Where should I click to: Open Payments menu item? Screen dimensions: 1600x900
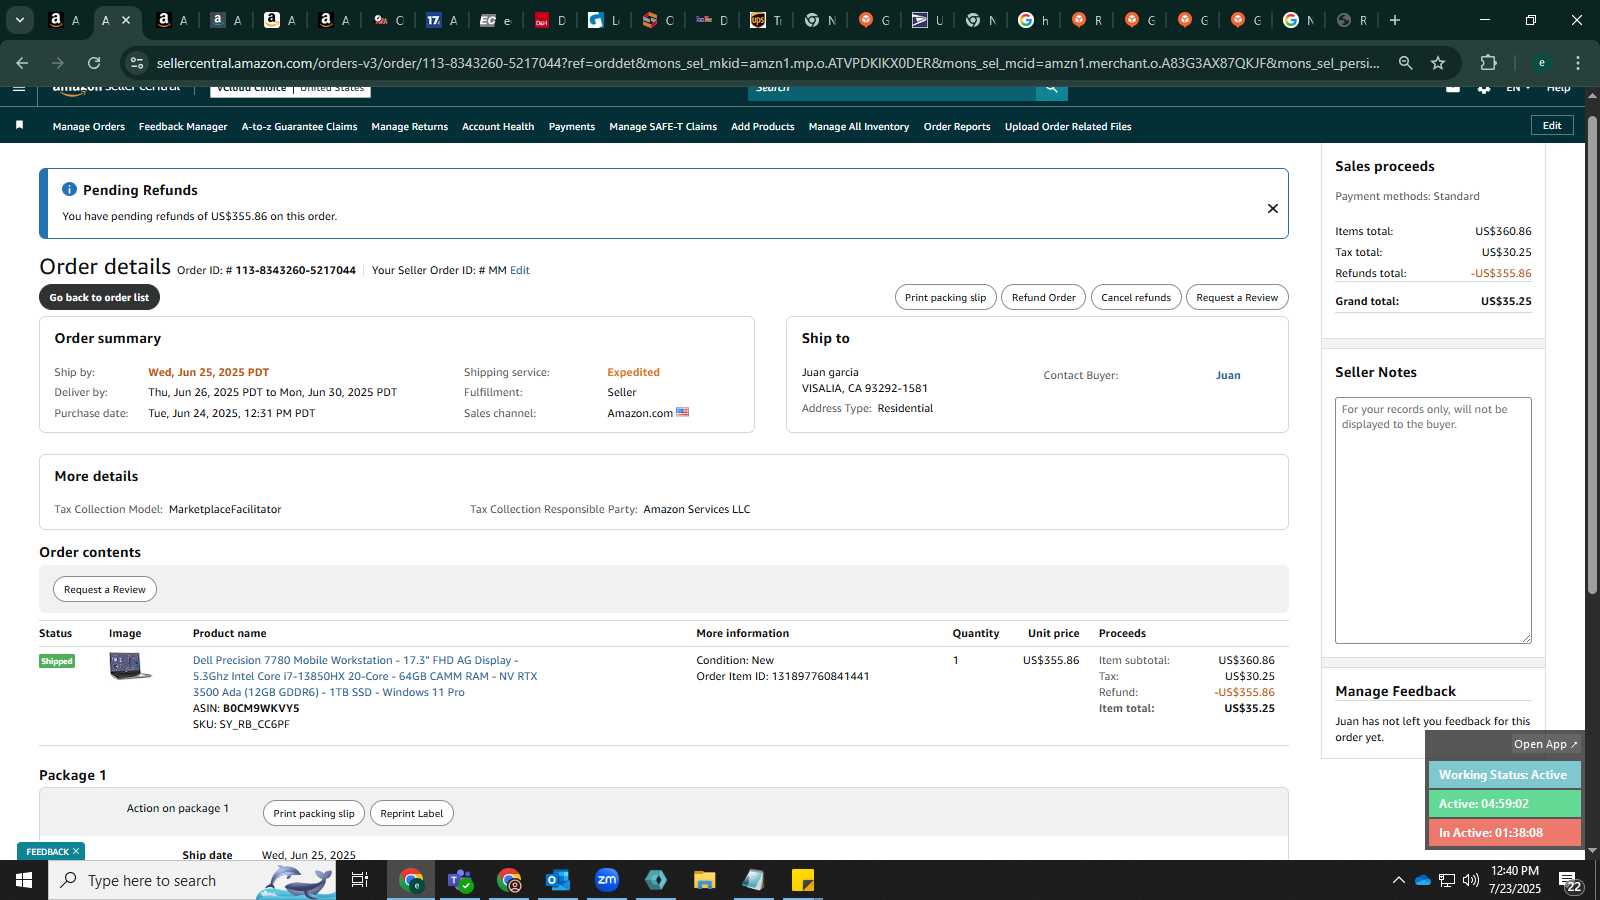(x=572, y=127)
